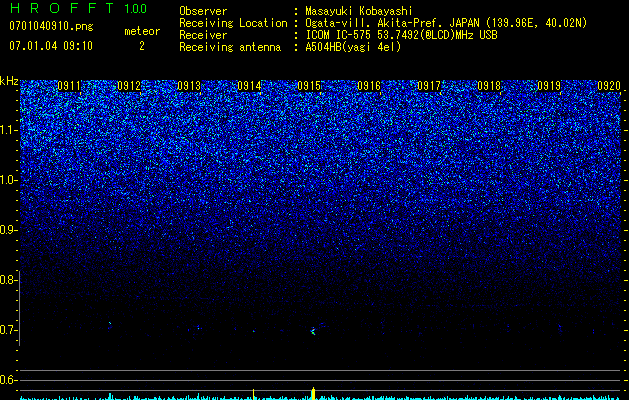Screen dimensions: 629x400
Task: Click the 'meteor' label
Action: pyautogui.click(x=142, y=31)
